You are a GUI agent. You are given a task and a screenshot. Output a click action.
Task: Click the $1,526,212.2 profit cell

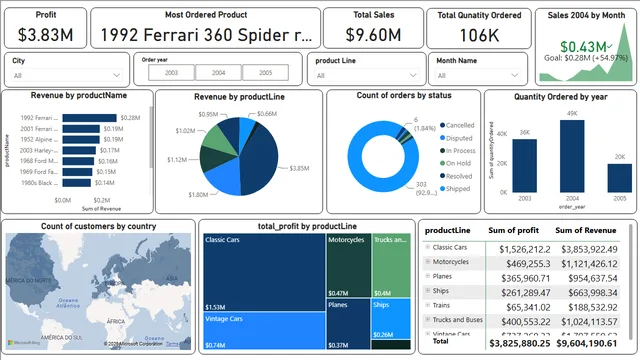[x=524, y=249]
